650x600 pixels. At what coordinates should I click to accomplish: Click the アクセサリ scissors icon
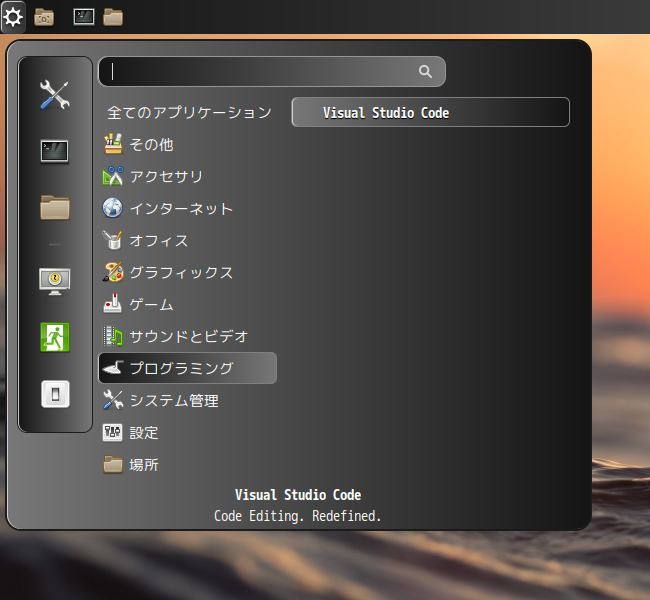click(113, 176)
